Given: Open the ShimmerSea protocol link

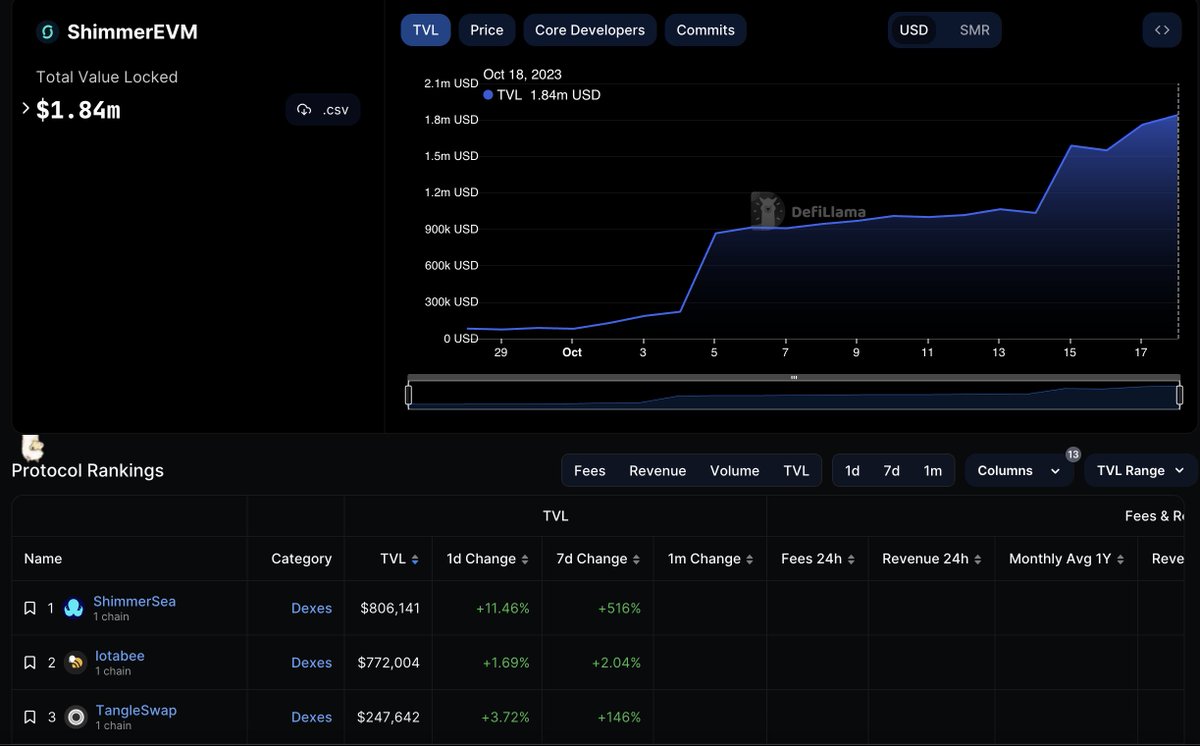Looking at the screenshot, I should point(134,601).
